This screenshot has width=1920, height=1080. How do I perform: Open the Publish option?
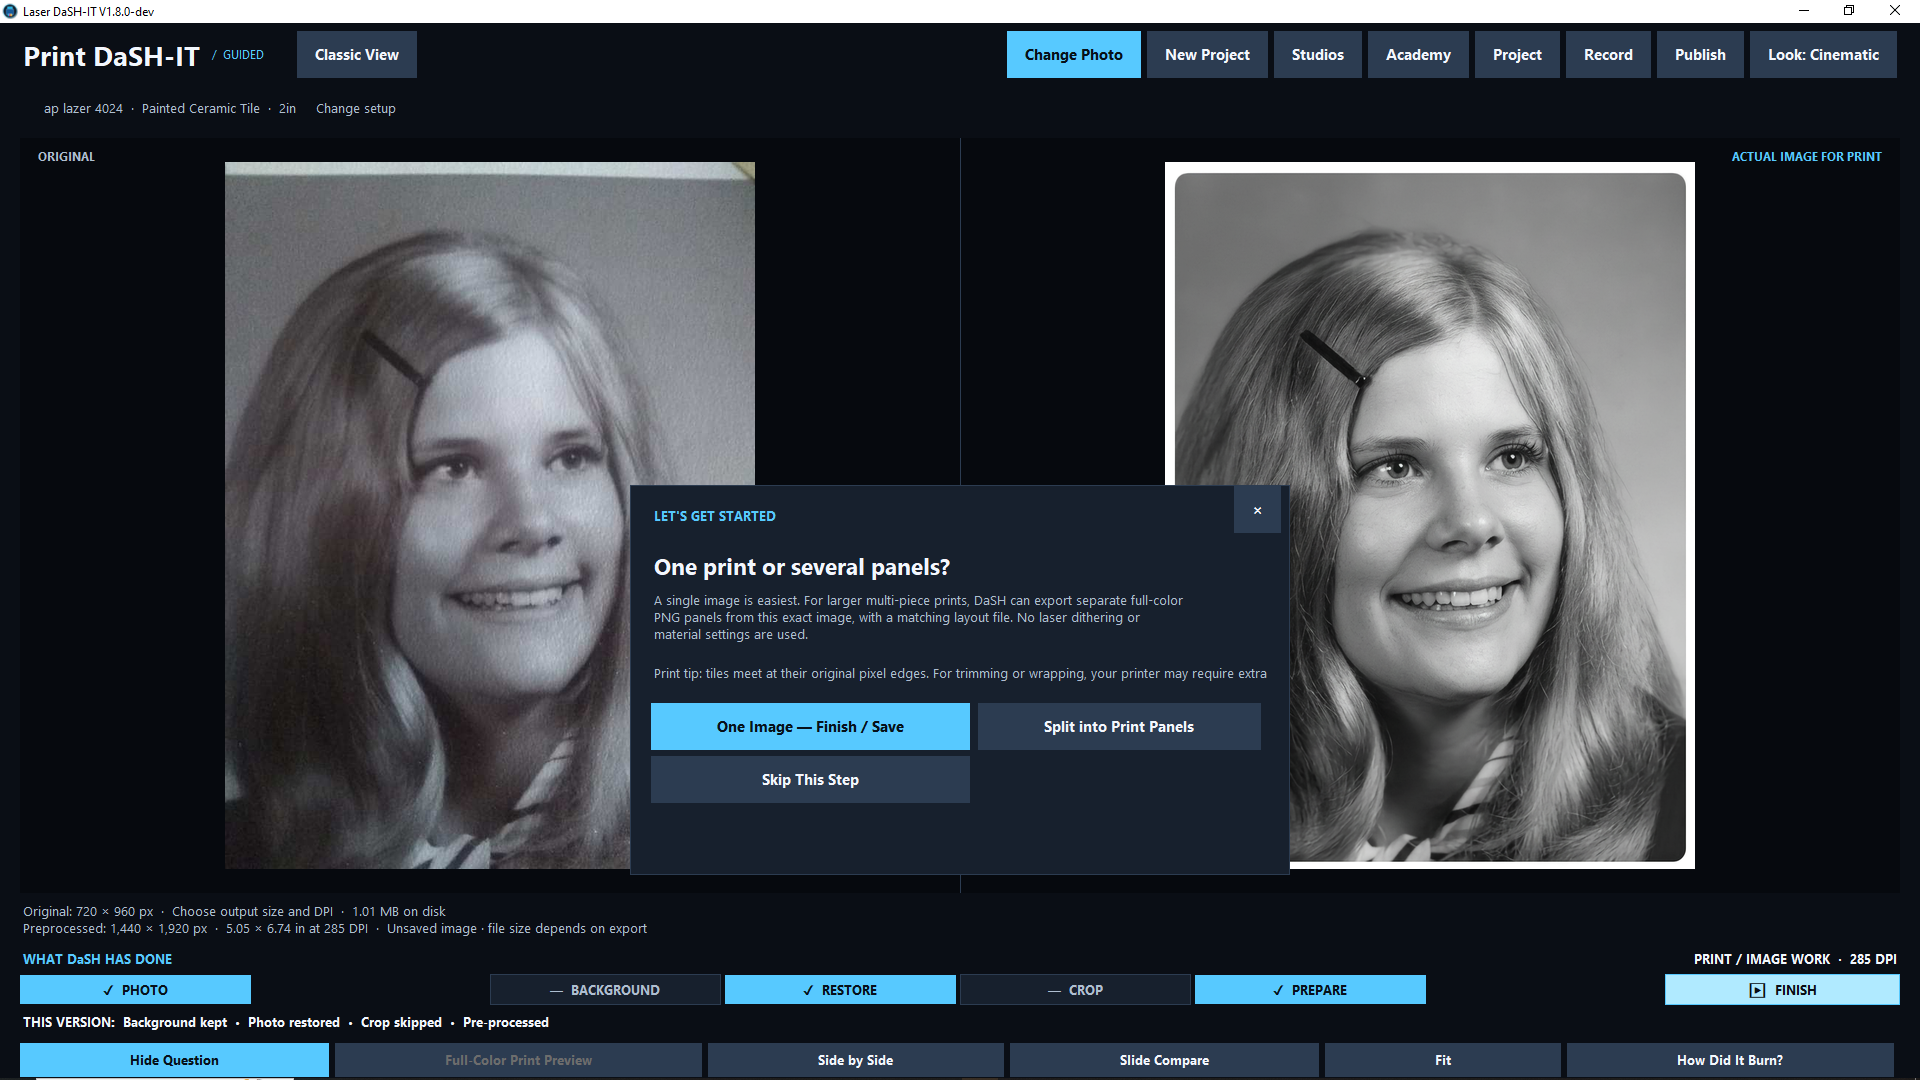click(x=1700, y=55)
